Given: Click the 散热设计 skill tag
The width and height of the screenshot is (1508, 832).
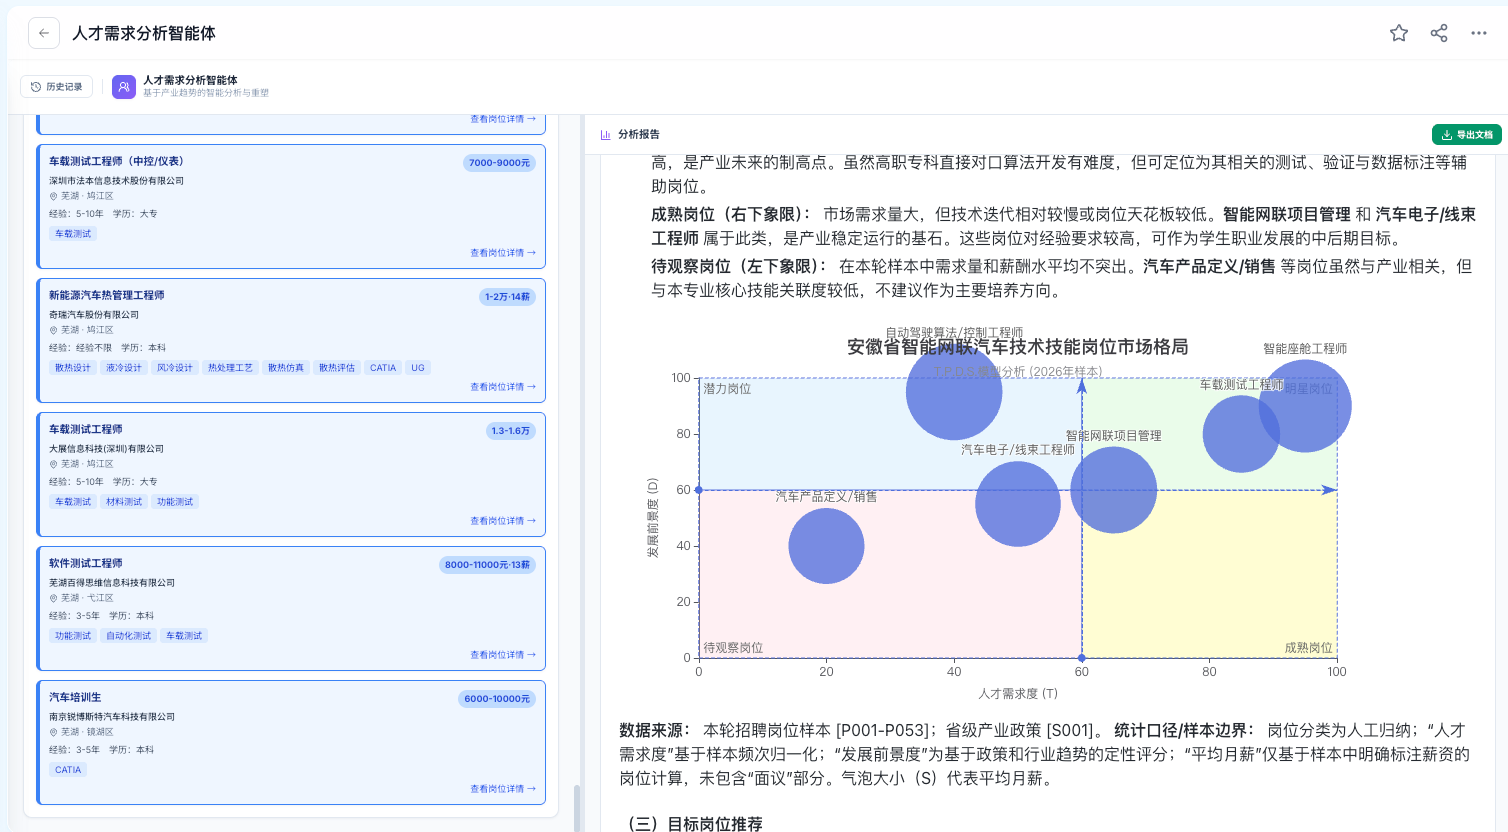Looking at the screenshot, I should click(x=73, y=368).
